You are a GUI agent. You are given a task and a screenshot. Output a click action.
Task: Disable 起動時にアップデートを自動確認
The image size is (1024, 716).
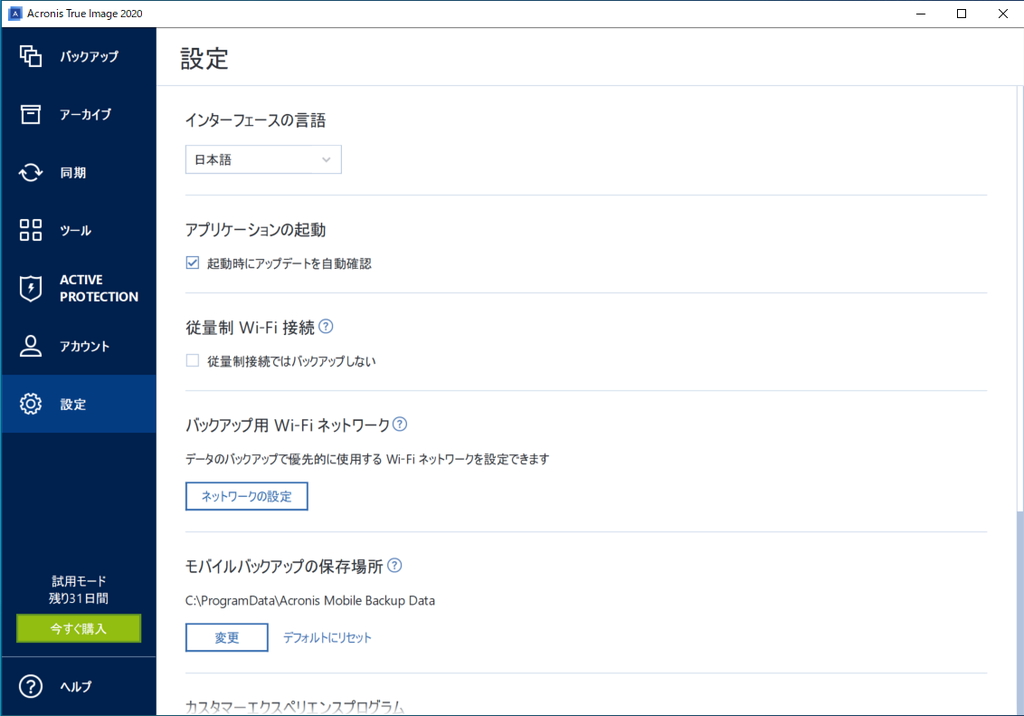click(x=192, y=262)
